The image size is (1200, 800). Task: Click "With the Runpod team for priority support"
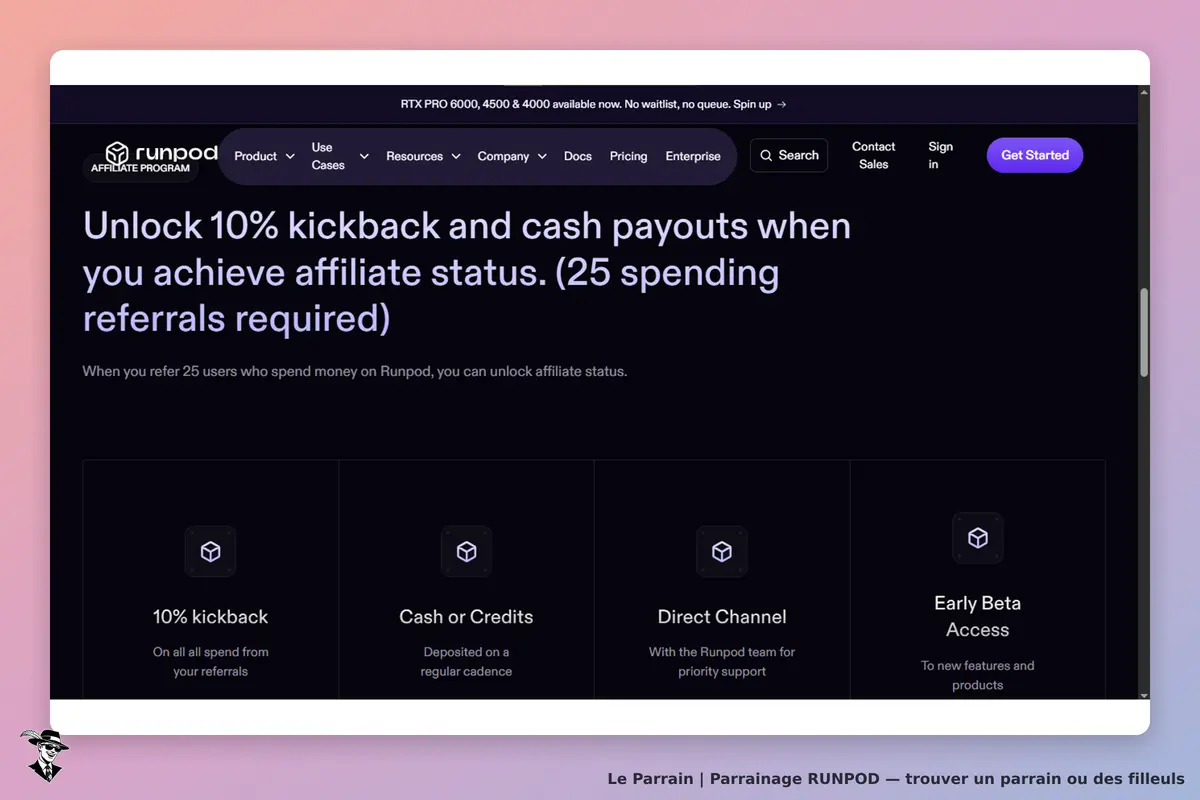pos(722,662)
